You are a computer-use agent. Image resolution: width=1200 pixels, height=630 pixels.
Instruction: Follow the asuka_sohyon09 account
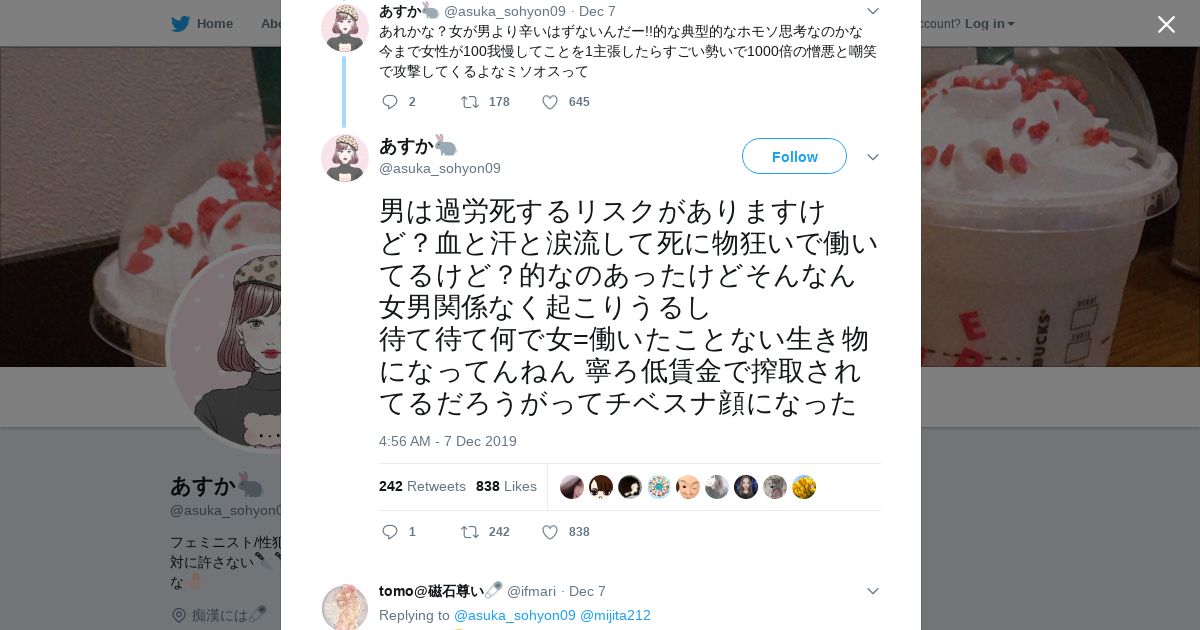coord(794,156)
